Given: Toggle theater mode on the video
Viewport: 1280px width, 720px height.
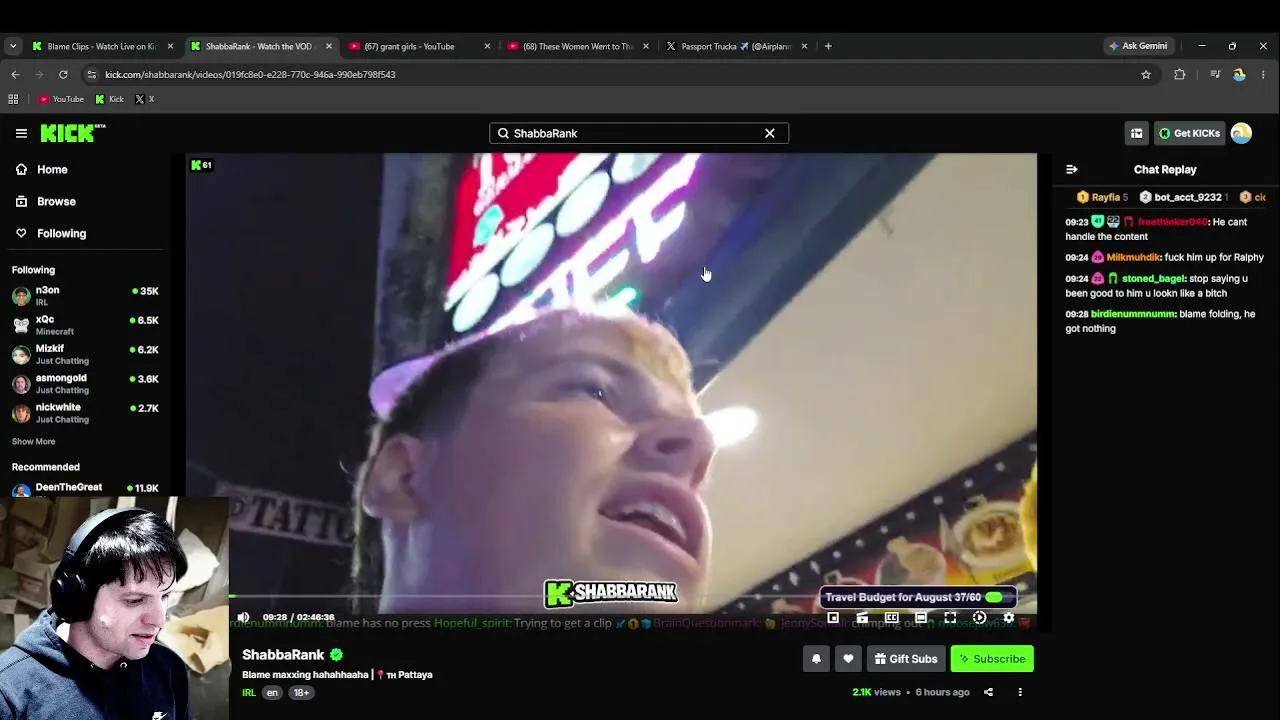Looking at the screenshot, I should coord(921,618).
